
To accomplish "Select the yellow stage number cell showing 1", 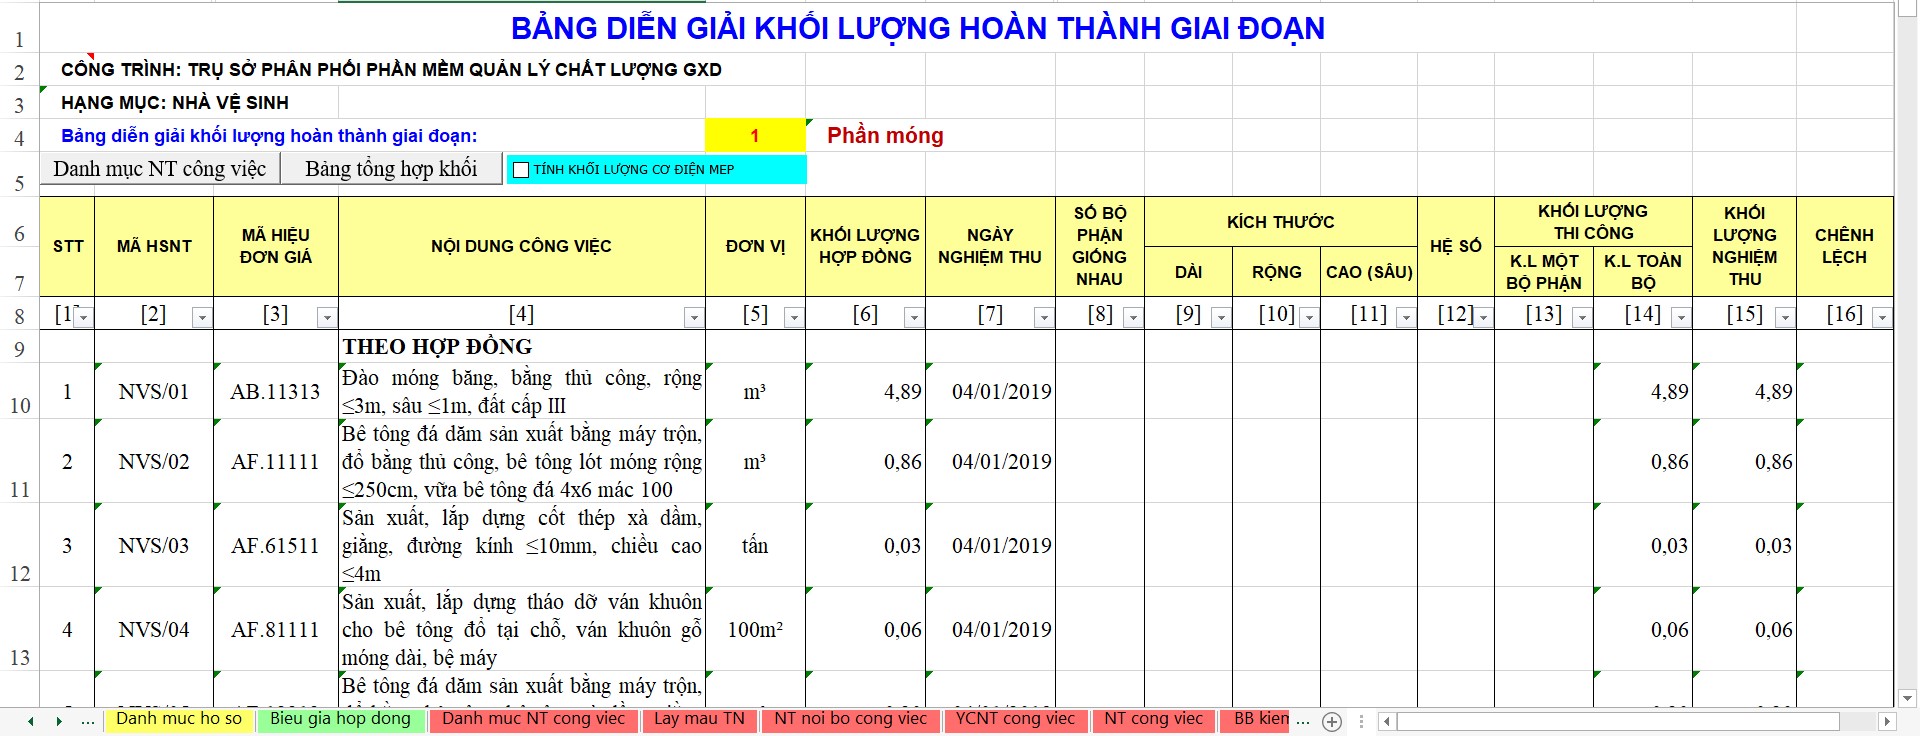I will coord(755,136).
